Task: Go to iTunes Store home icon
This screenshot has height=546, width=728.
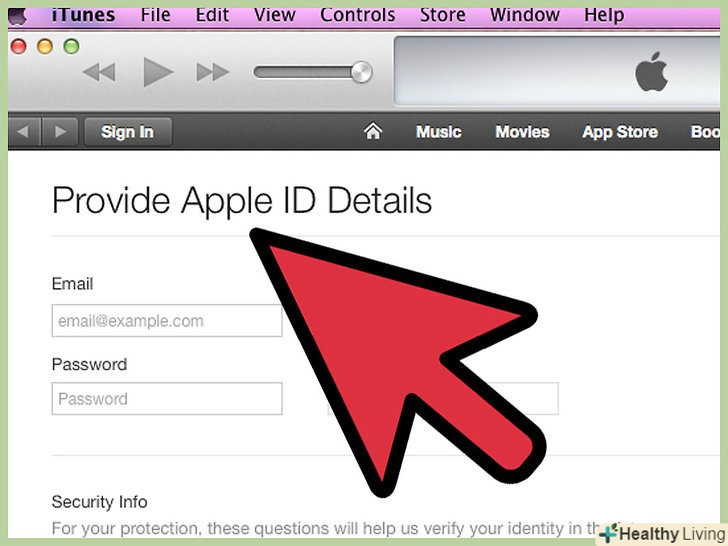Action: click(373, 131)
